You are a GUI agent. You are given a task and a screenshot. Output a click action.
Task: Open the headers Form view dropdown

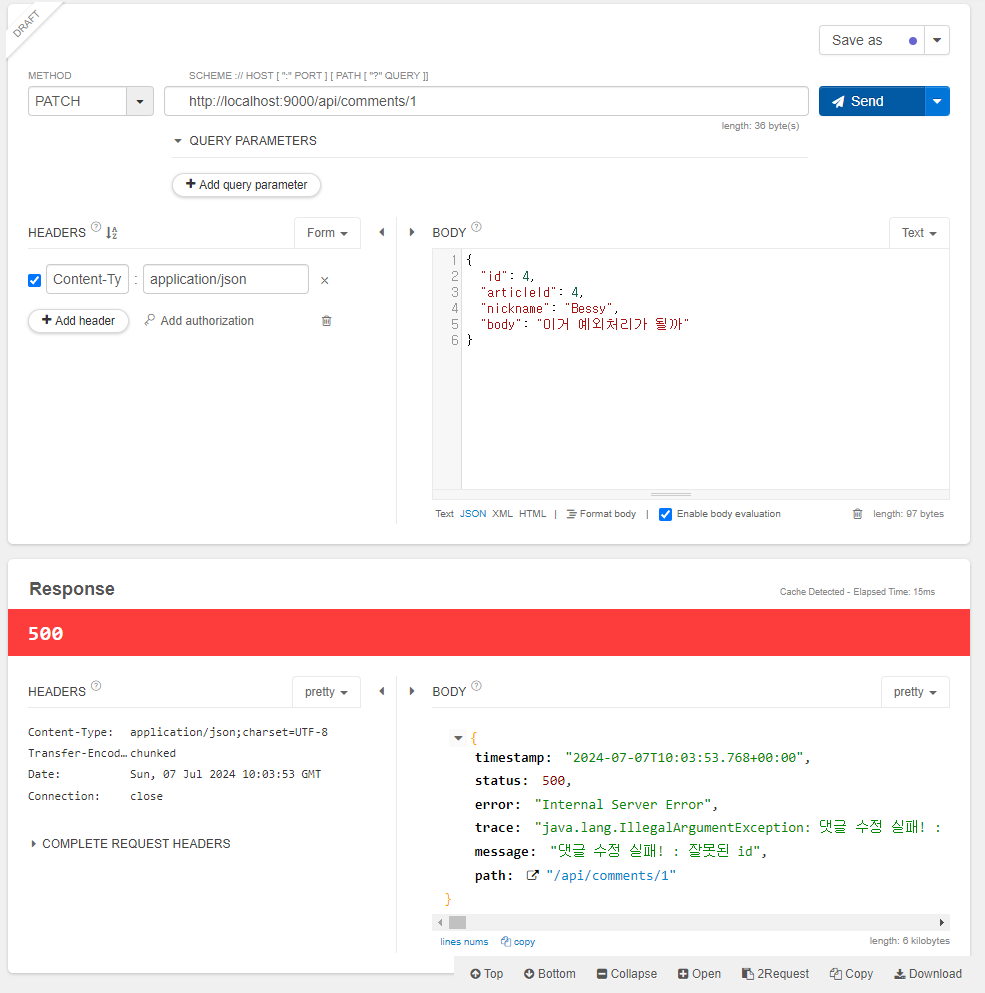tap(327, 233)
